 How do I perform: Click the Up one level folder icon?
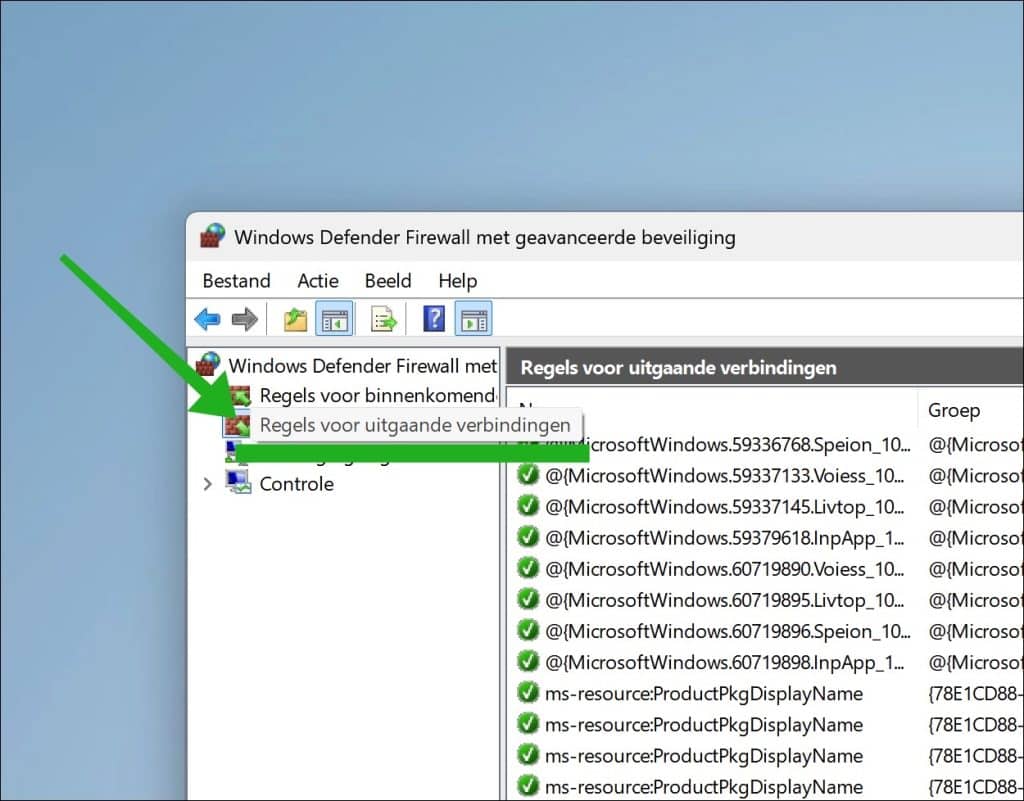click(296, 320)
